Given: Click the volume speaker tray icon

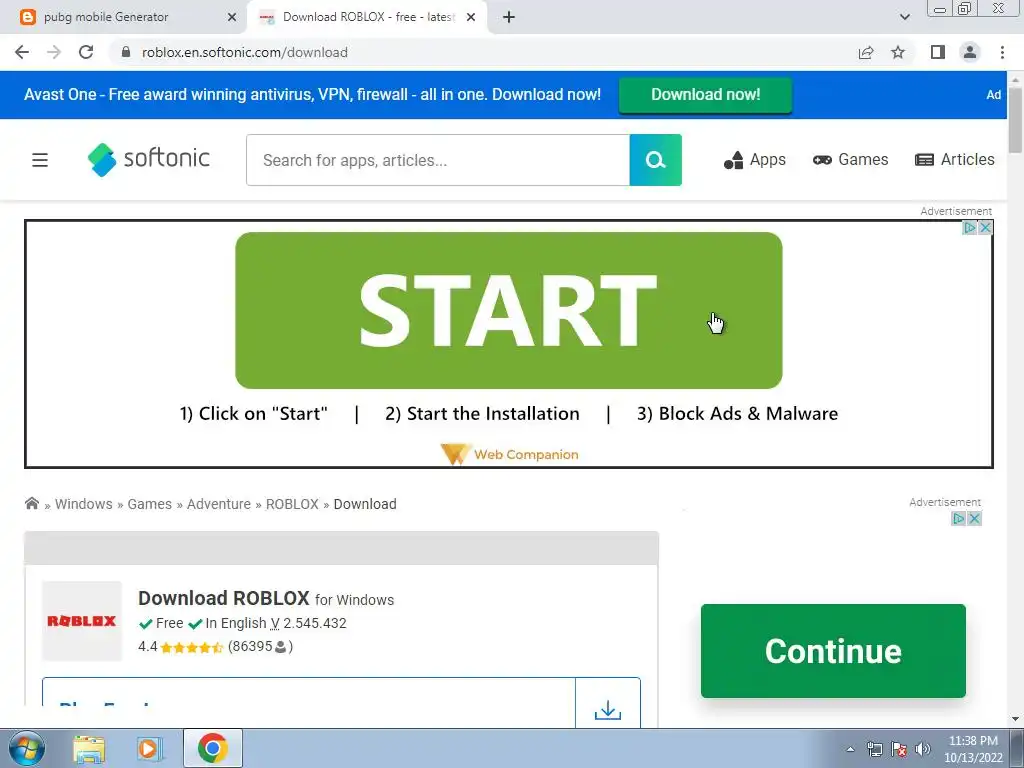Looking at the screenshot, I should 922,749.
